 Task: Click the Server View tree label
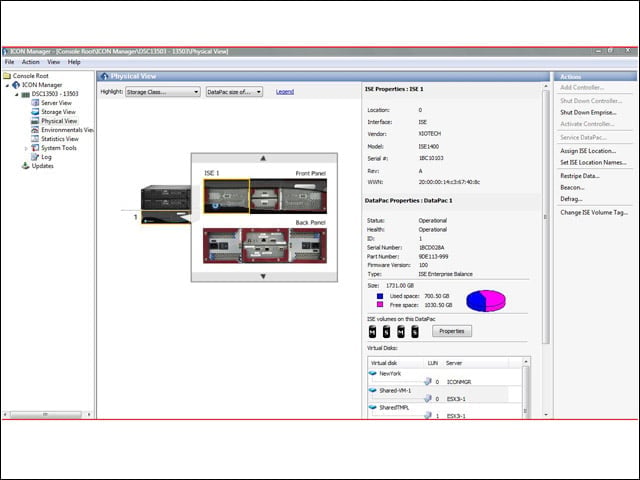tap(56, 103)
